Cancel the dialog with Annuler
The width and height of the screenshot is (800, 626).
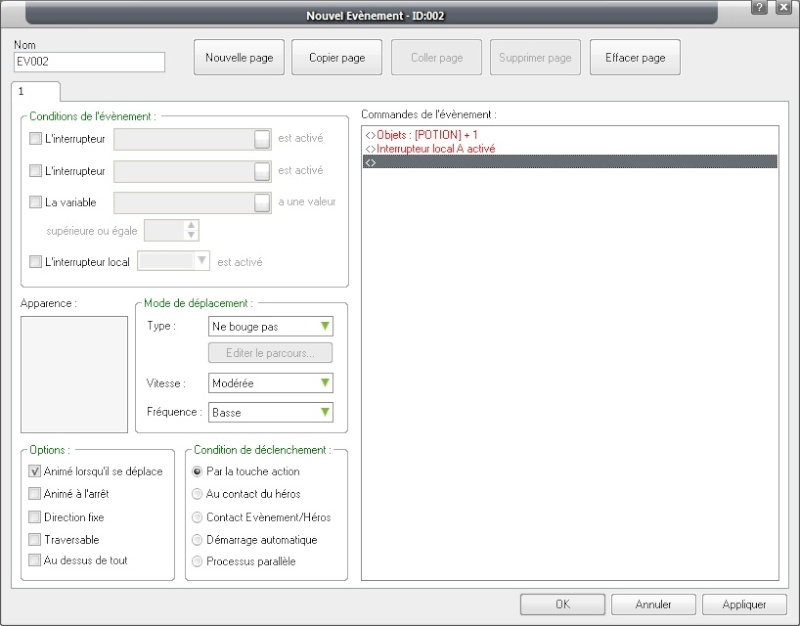(654, 605)
